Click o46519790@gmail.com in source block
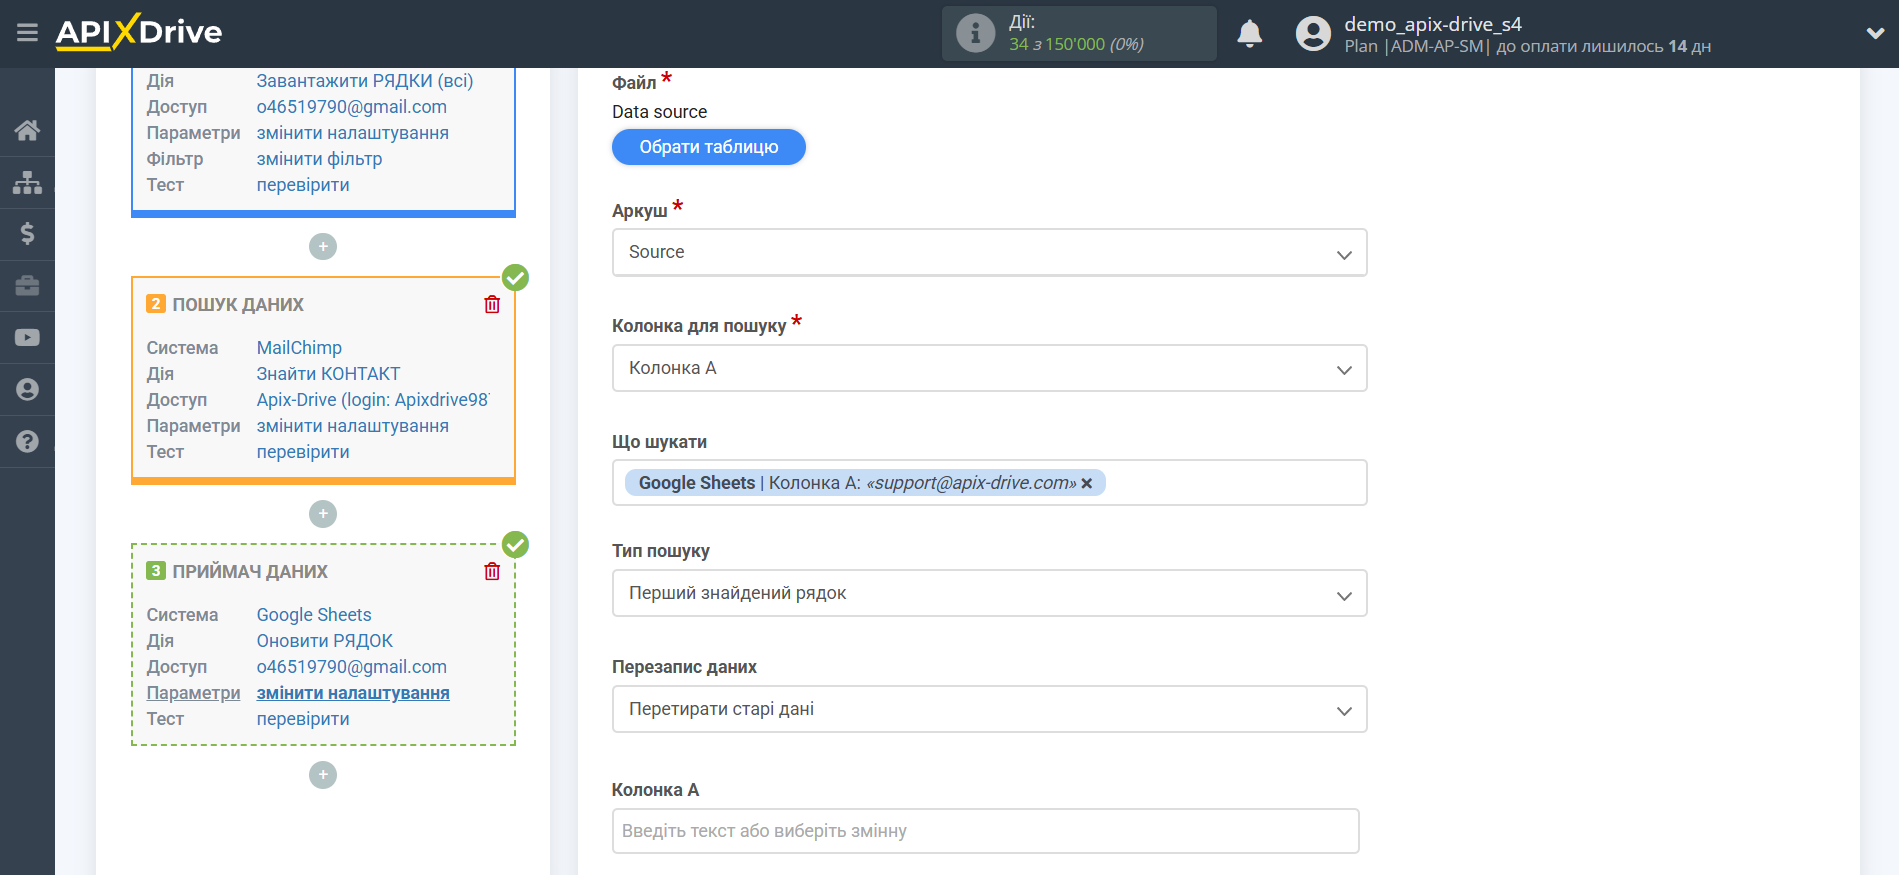Screen dimensions: 1899x875 tap(352, 107)
